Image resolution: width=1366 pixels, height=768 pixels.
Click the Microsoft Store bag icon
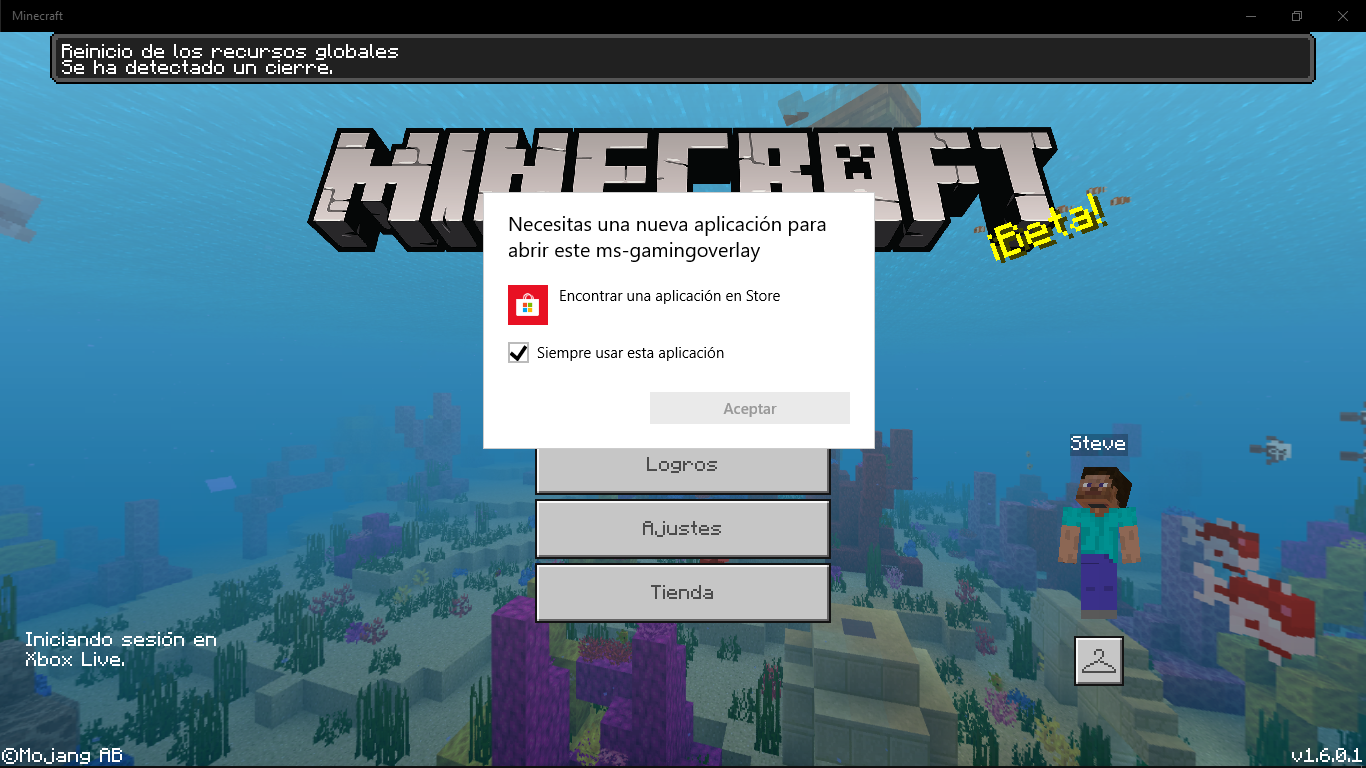tap(528, 305)
